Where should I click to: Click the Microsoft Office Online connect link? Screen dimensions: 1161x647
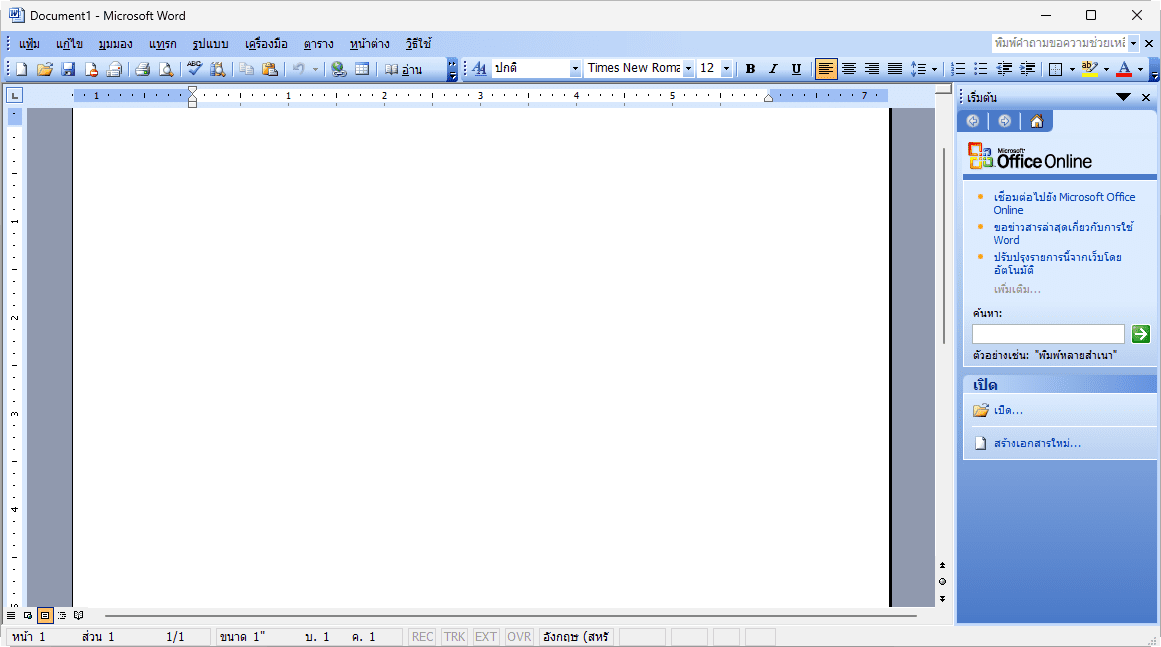click(1064, 203)
